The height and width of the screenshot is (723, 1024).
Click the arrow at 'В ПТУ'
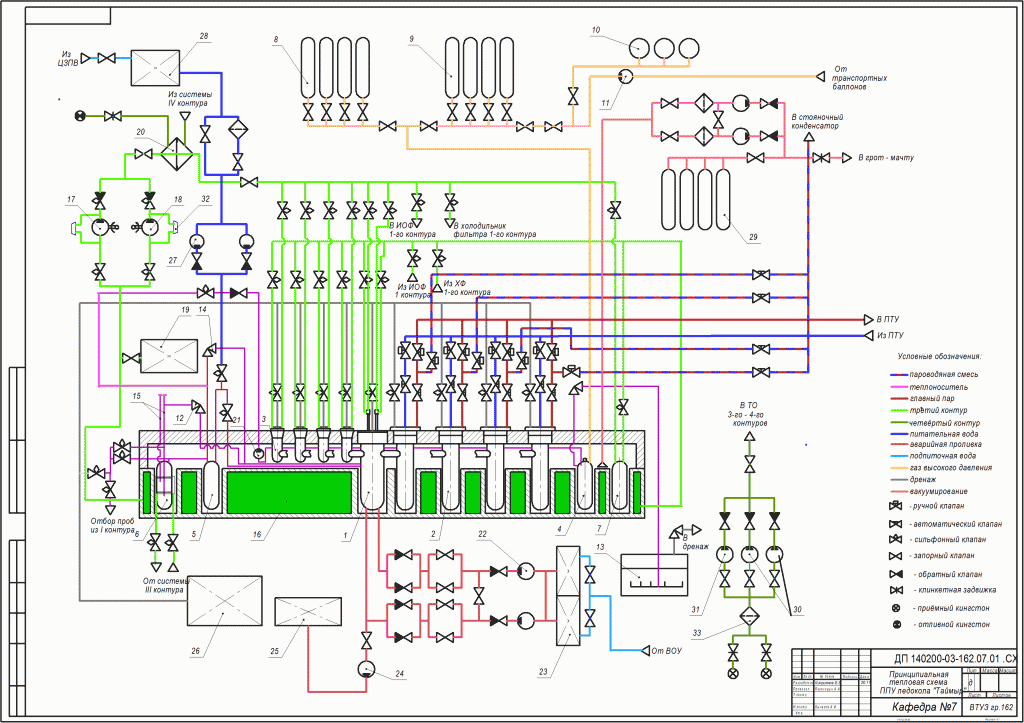[x=869, y=319]
